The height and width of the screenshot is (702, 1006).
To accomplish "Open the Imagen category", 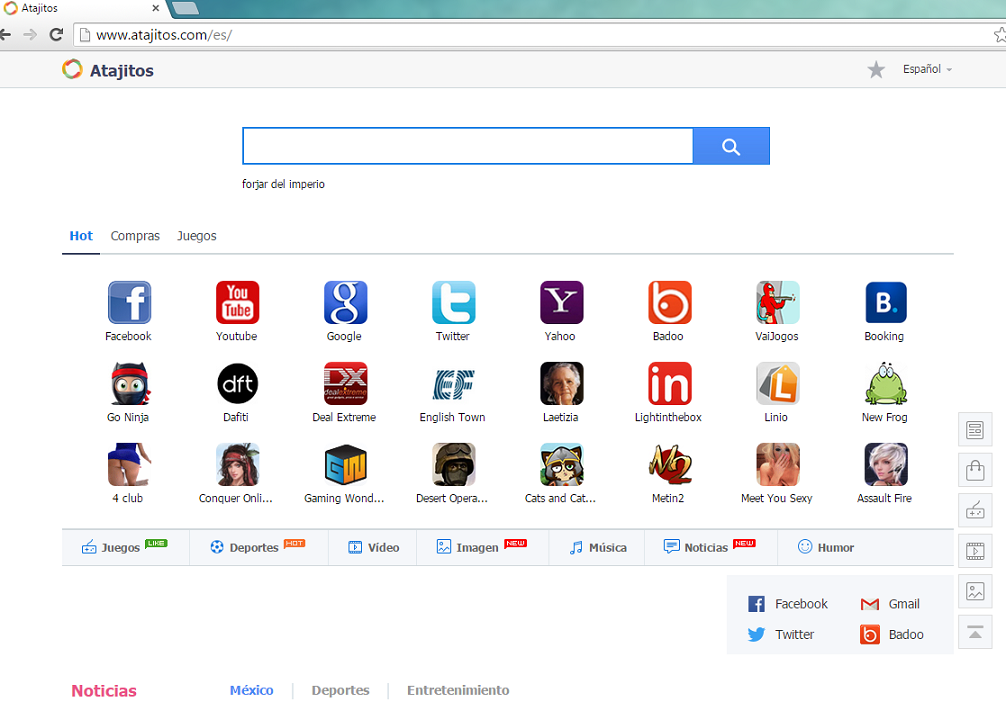I will point(482,547).
